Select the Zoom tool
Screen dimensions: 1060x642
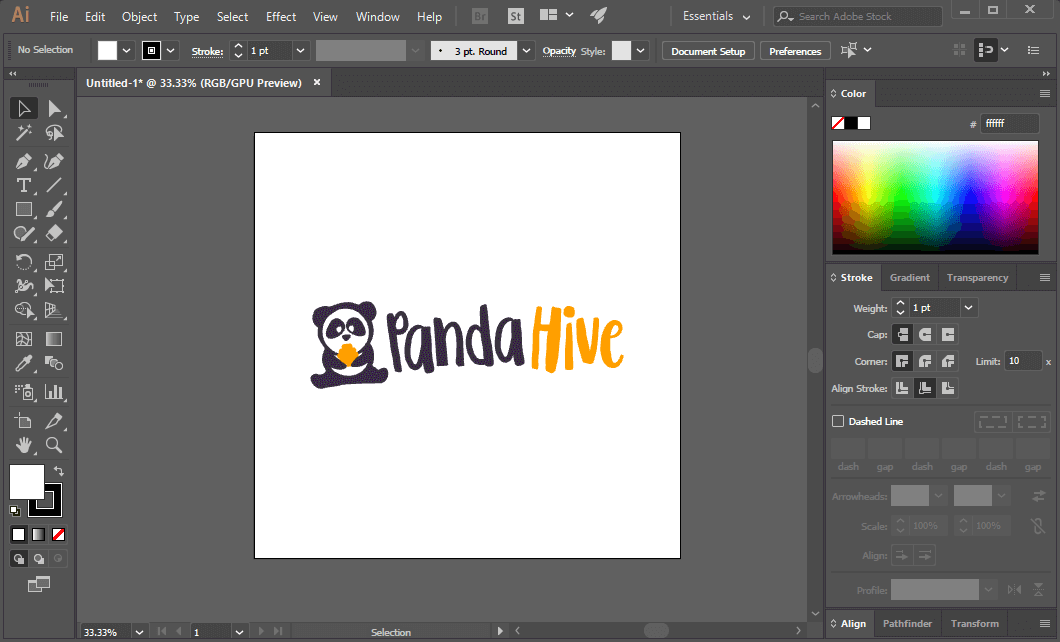tap(55, 445)
